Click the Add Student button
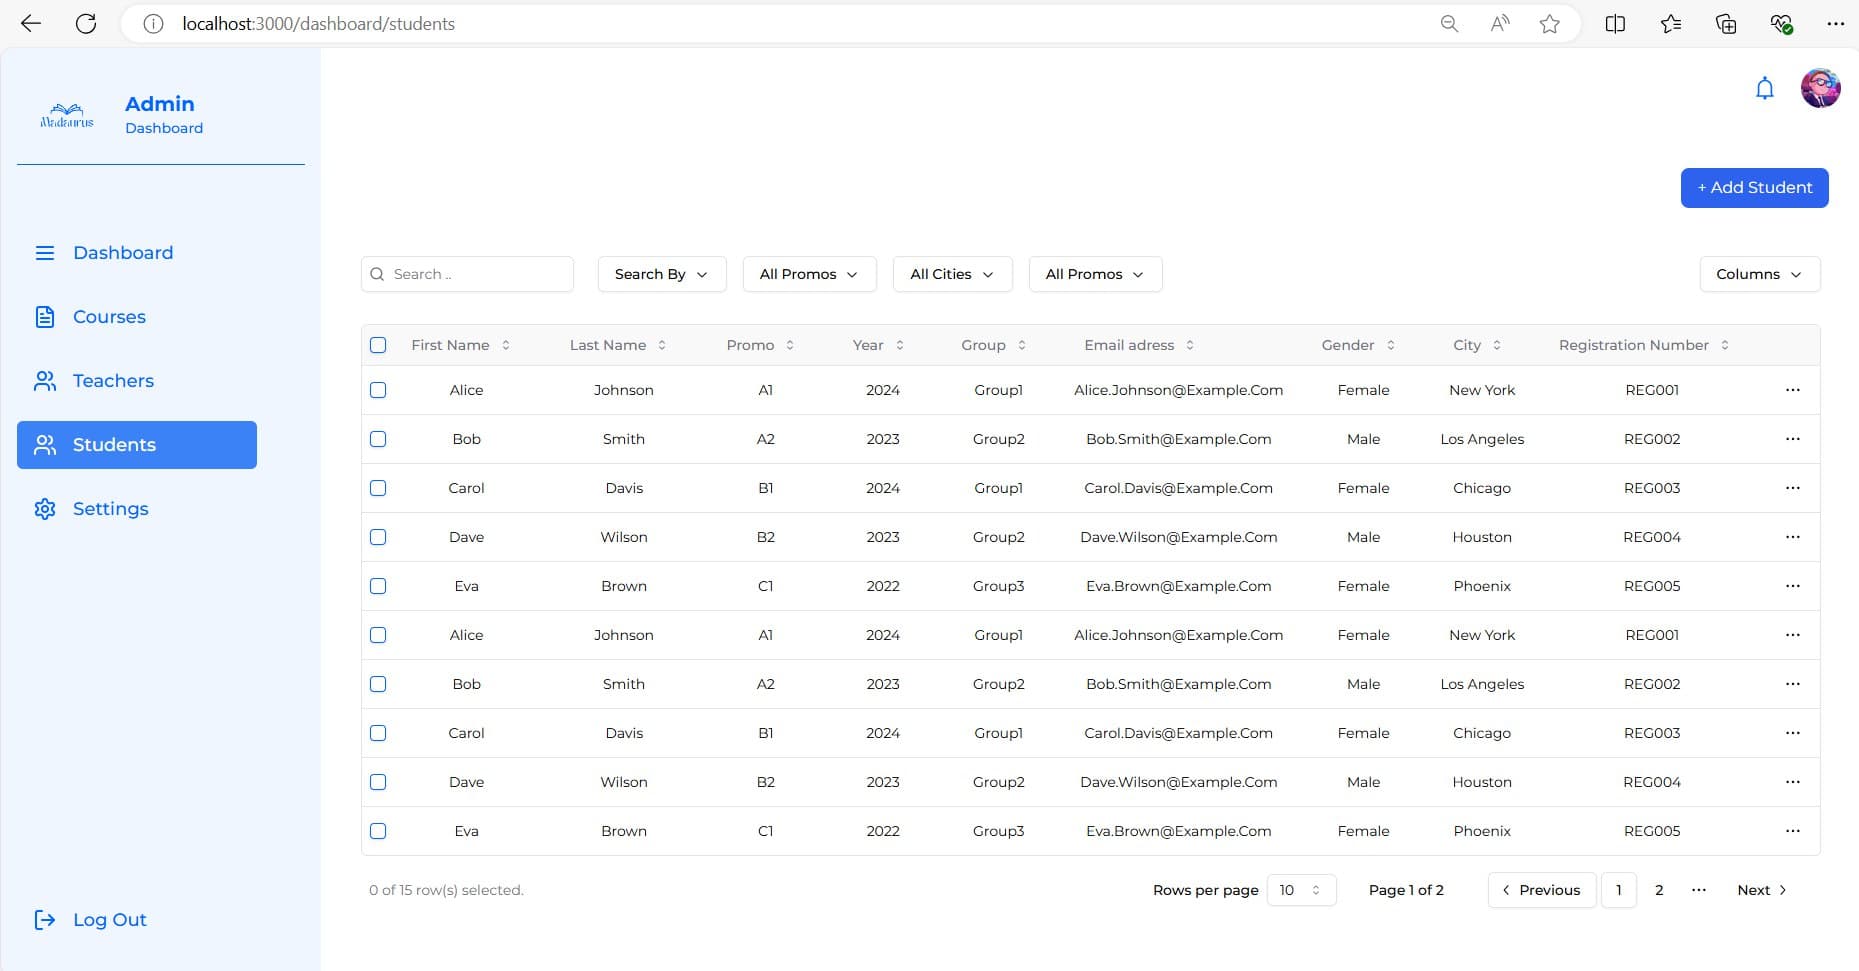This screenshot has height=971, width=1859. [1754, 188]
